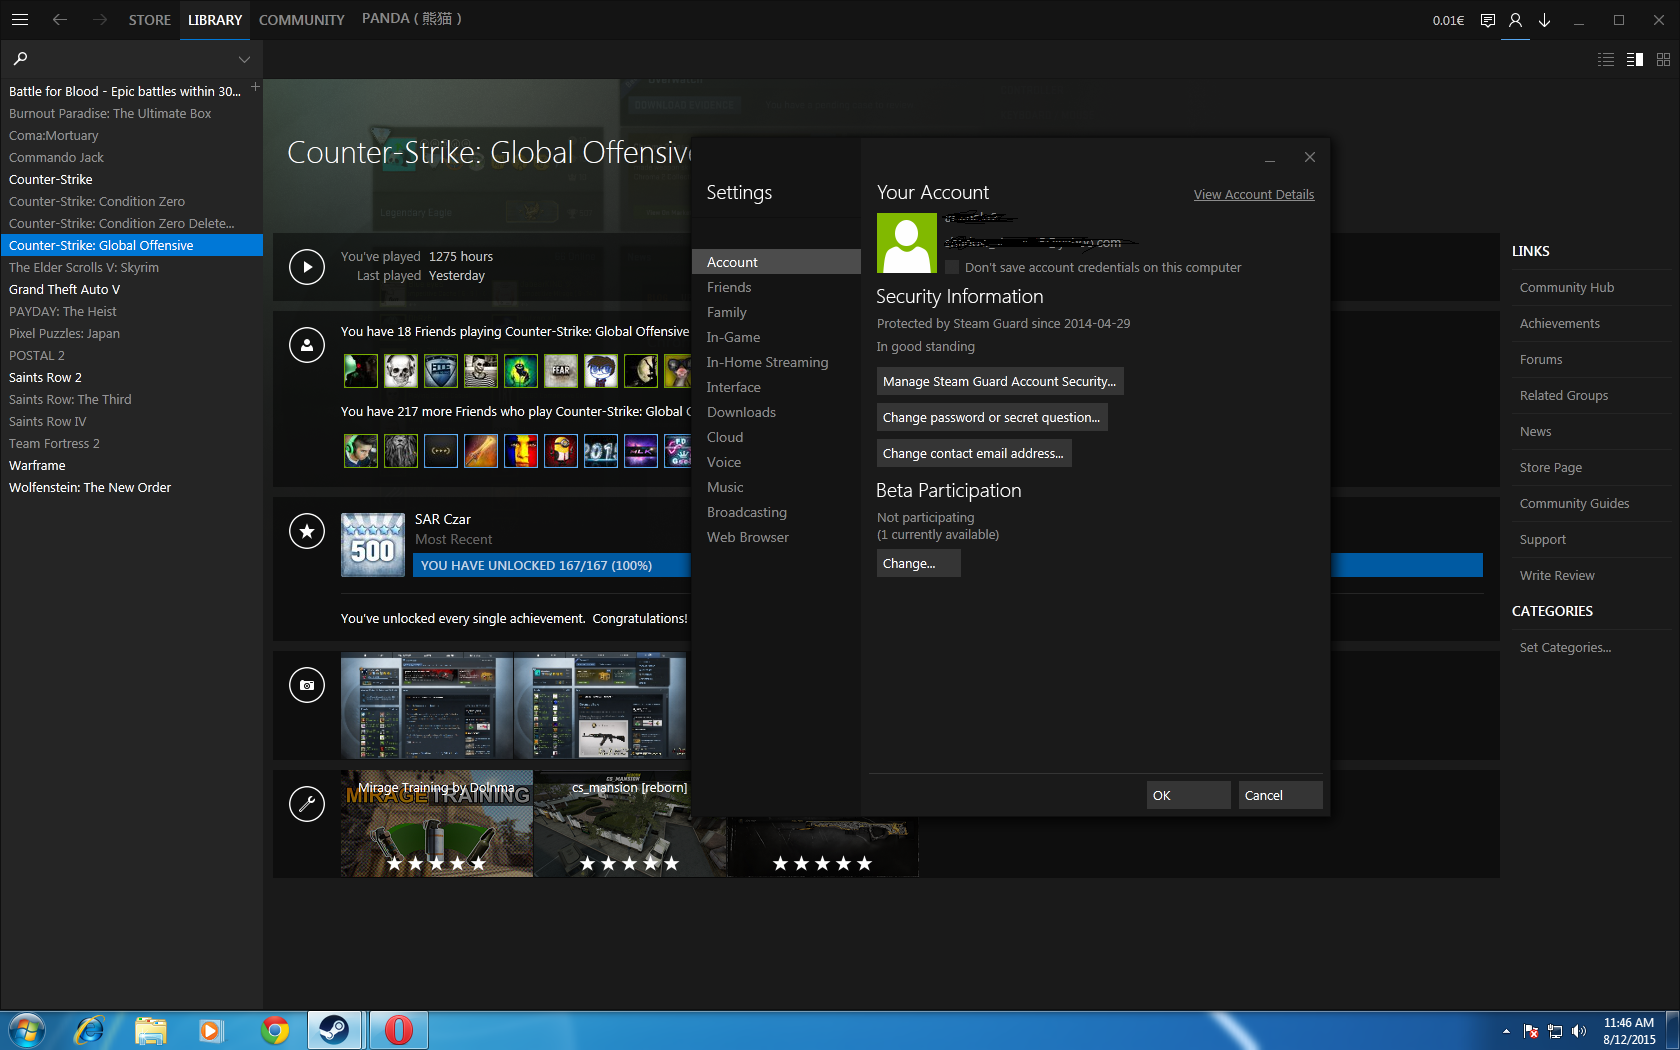This screenshot has height=1050, width=1680.
Task: Open the Store Page link
Action: 1551,467
